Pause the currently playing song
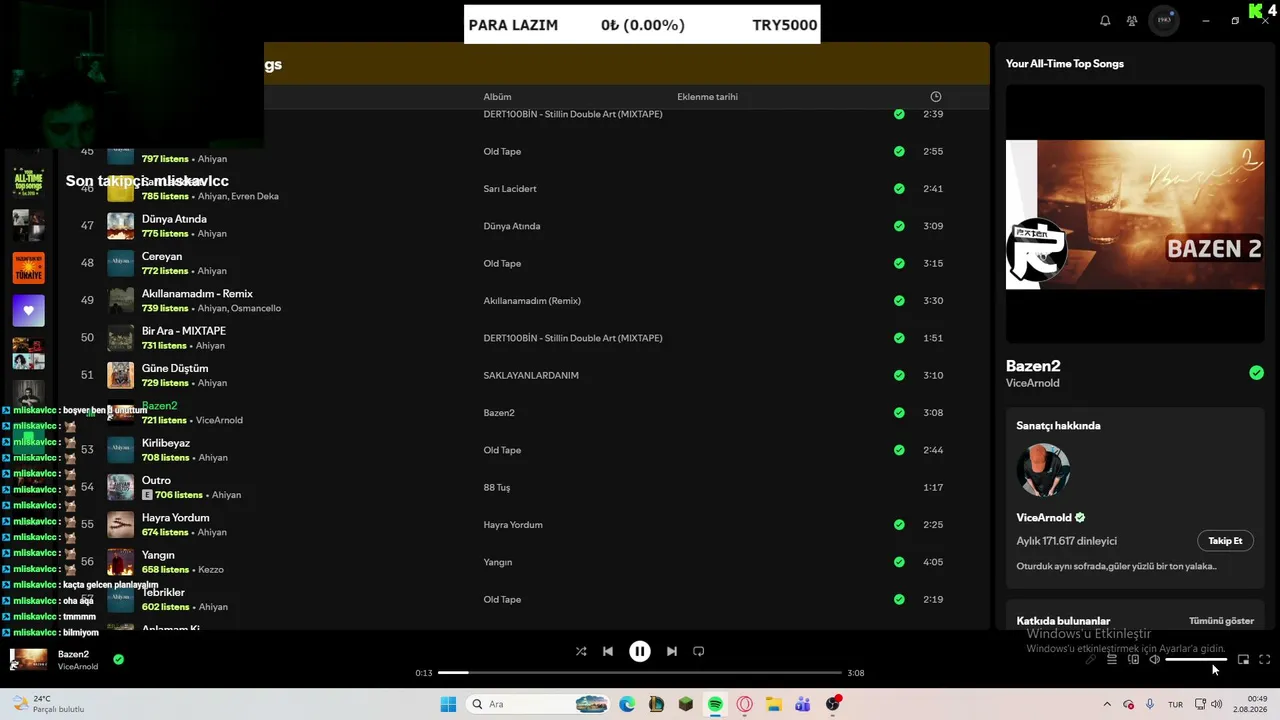1280x720 pixels. [640, 651]
